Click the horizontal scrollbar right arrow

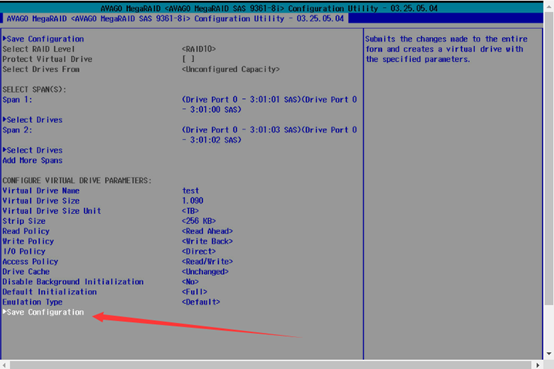click(x=537, y=365)
